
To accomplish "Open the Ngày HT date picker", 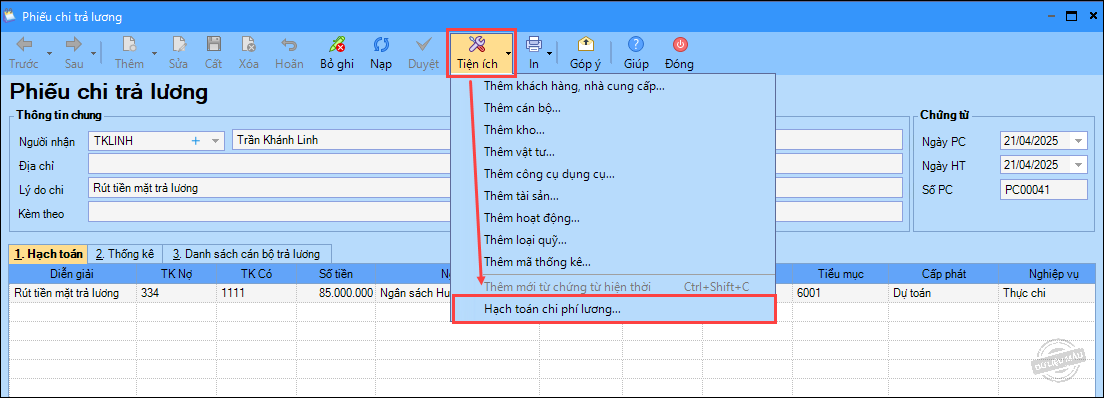I will tap(1079, 166).
